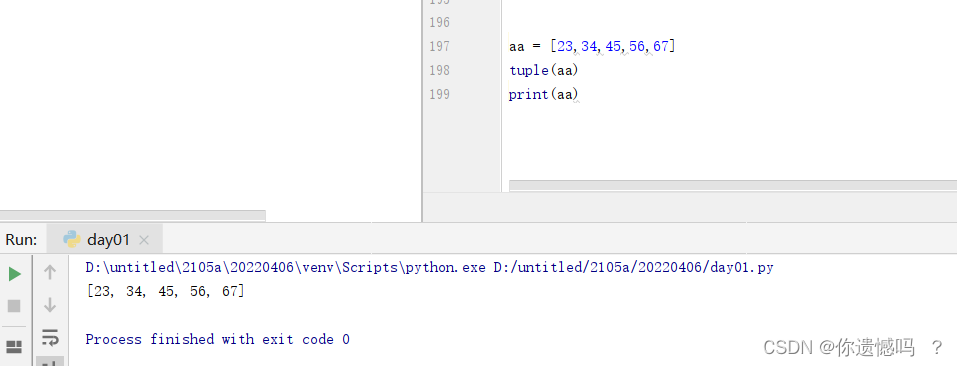Click the Python icon on day01 tab
Screen dimensions: 957x366
coord(72,239)
